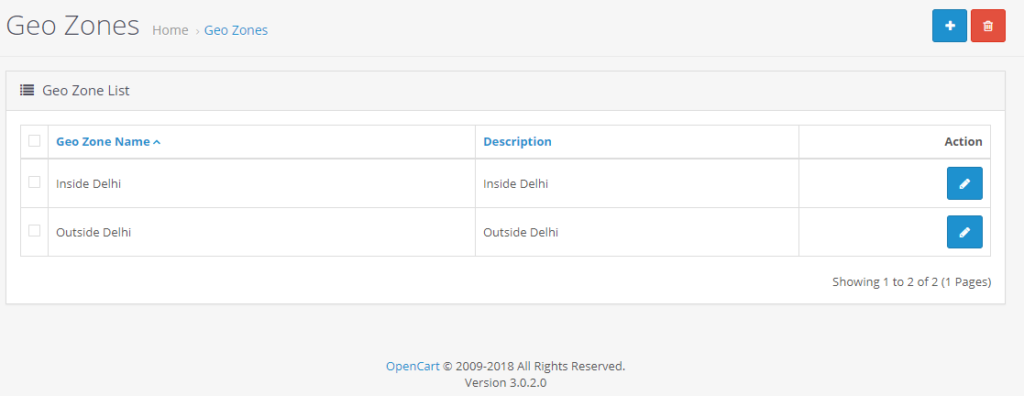Screen dimensions: 1024x396
Task: Click the Geo Zone List panel title
Action: click(x=86, y=91)
